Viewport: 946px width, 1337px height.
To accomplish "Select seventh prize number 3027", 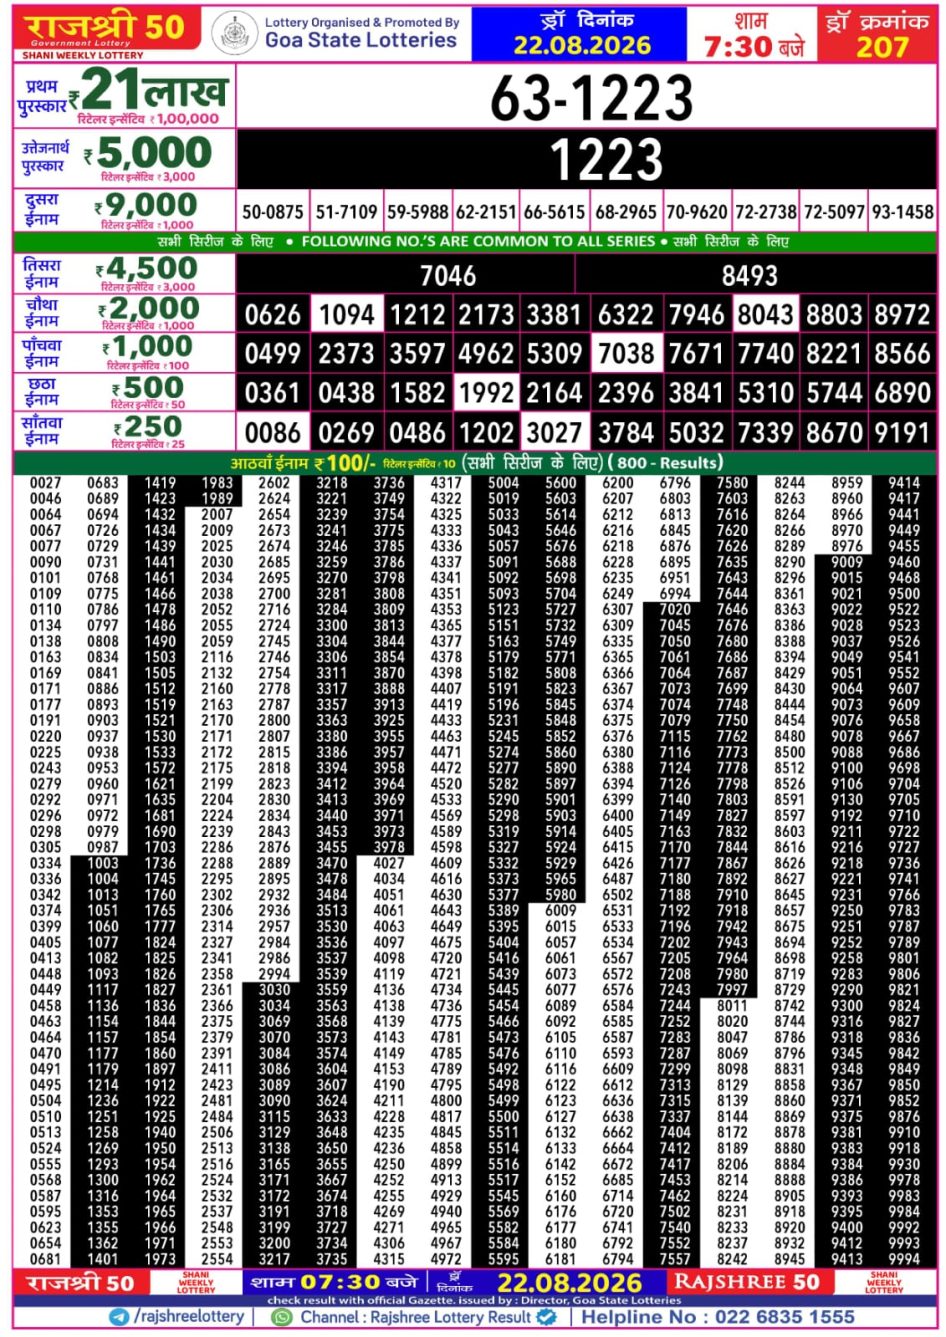I will tap(554, 432).
